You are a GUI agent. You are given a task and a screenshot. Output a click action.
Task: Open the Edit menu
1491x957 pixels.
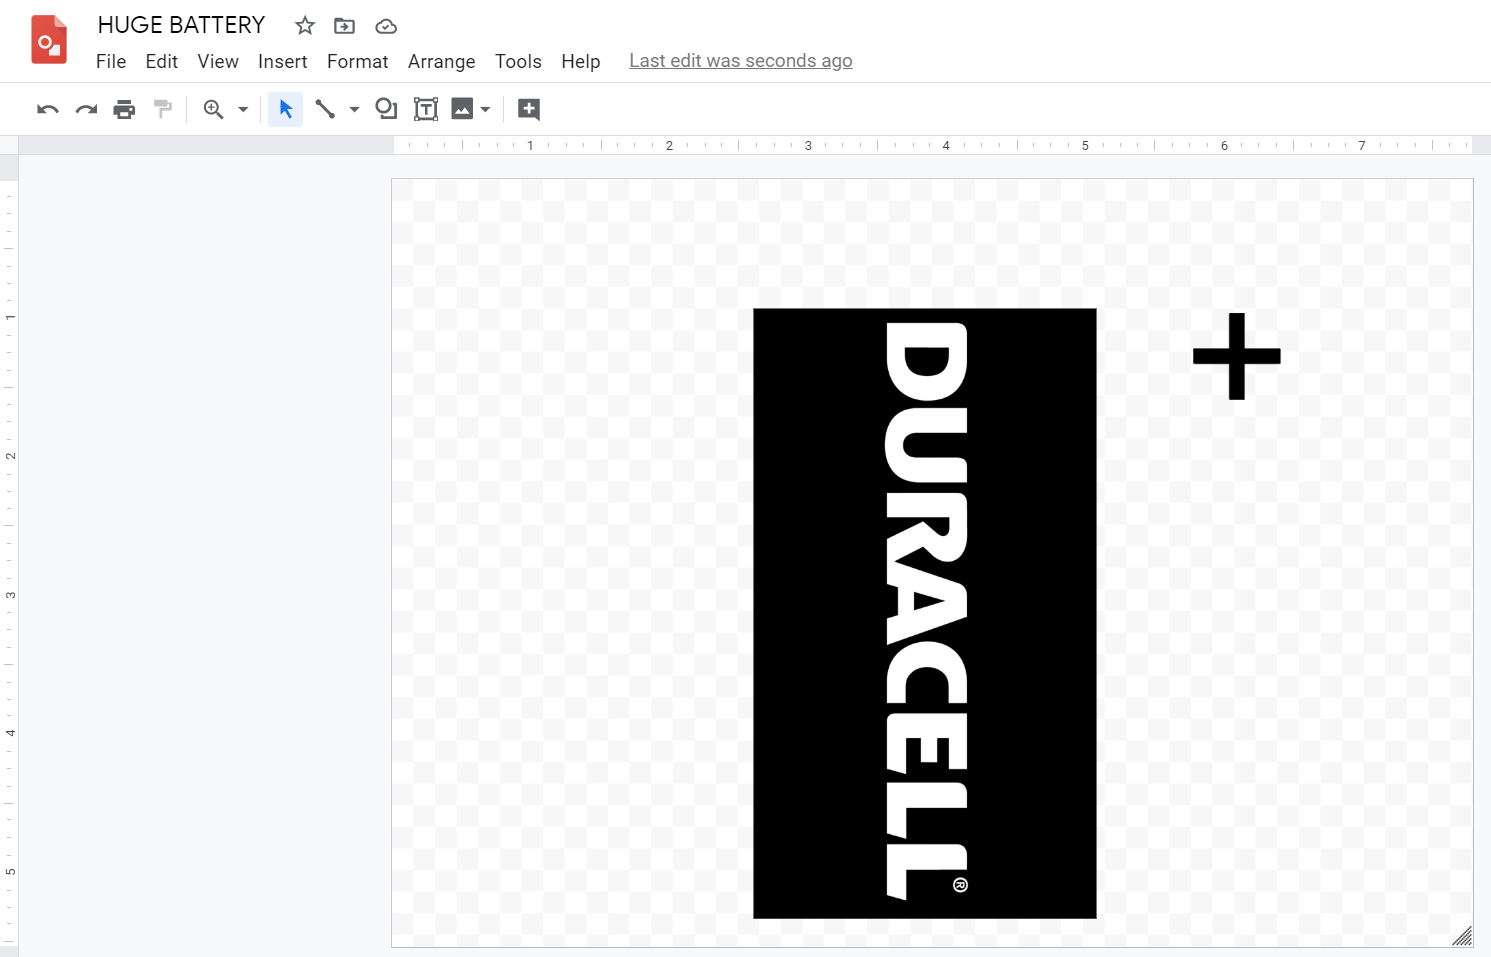pyautogui.click(x=161, y=61)
